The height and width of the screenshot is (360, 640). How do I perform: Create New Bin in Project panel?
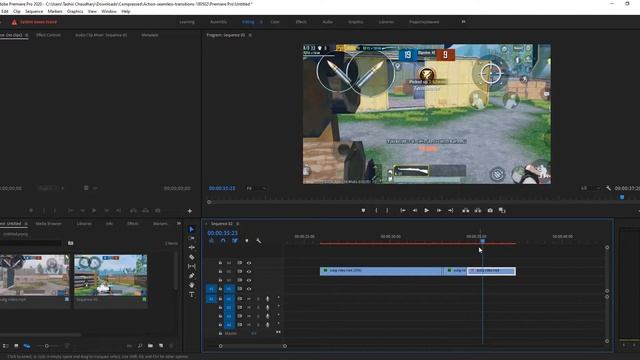click(x=151, y=346)
